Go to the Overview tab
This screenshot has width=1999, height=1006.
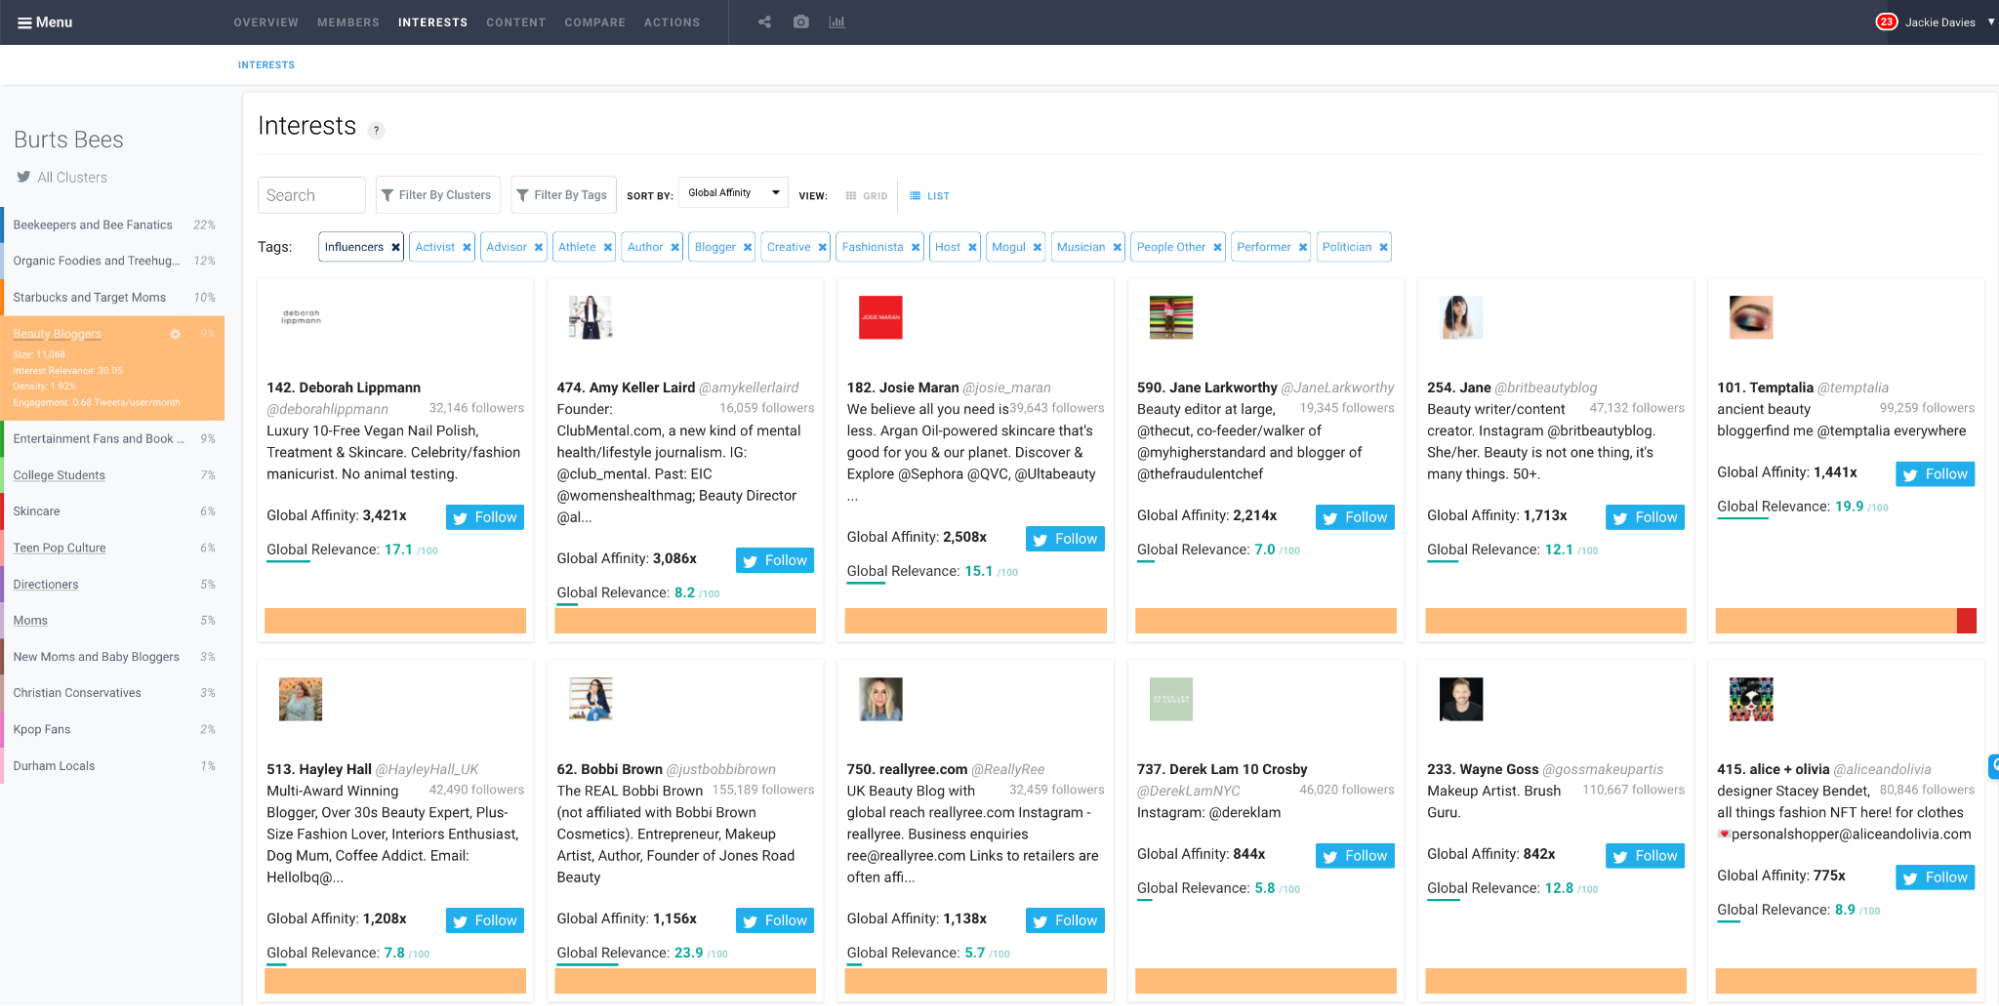click(266, 22)
